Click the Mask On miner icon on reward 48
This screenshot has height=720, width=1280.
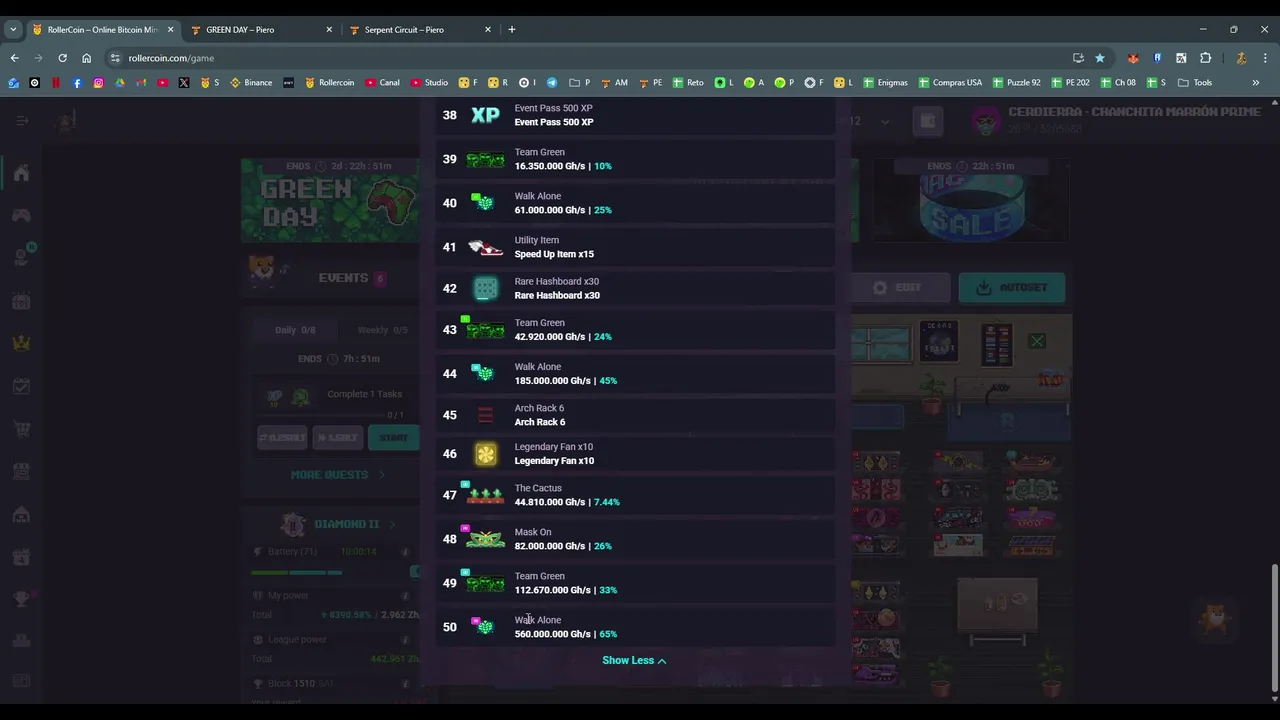[485, 539]
